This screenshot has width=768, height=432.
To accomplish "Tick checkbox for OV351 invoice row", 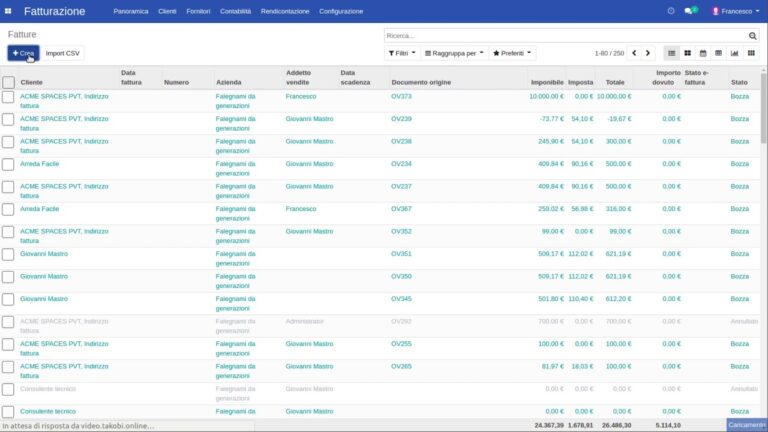I will (8, 255).
